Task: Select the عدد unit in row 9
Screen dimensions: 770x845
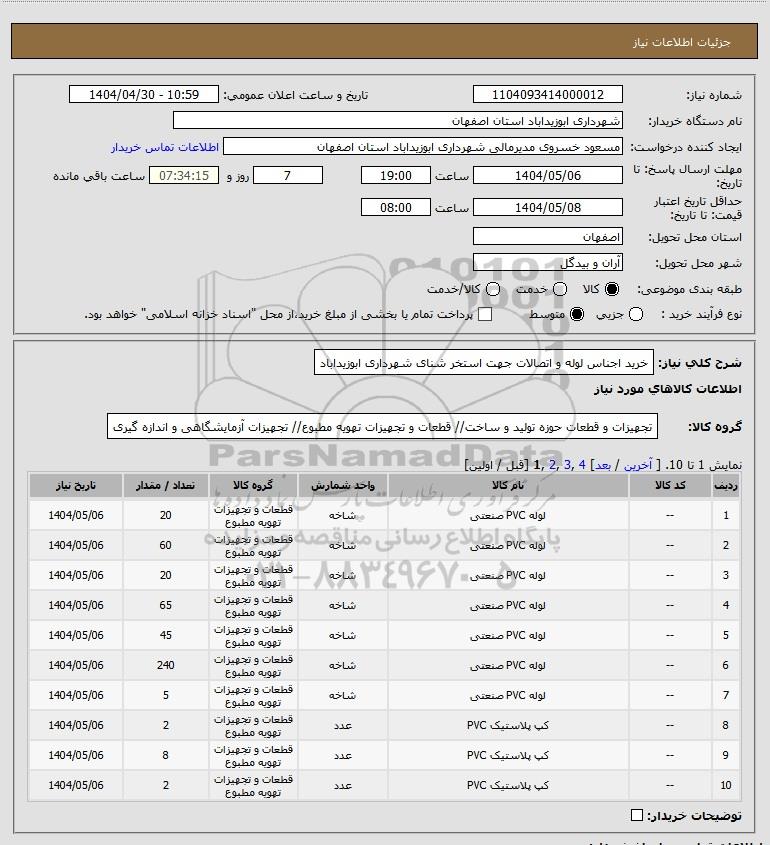Action: coord(343,756)
